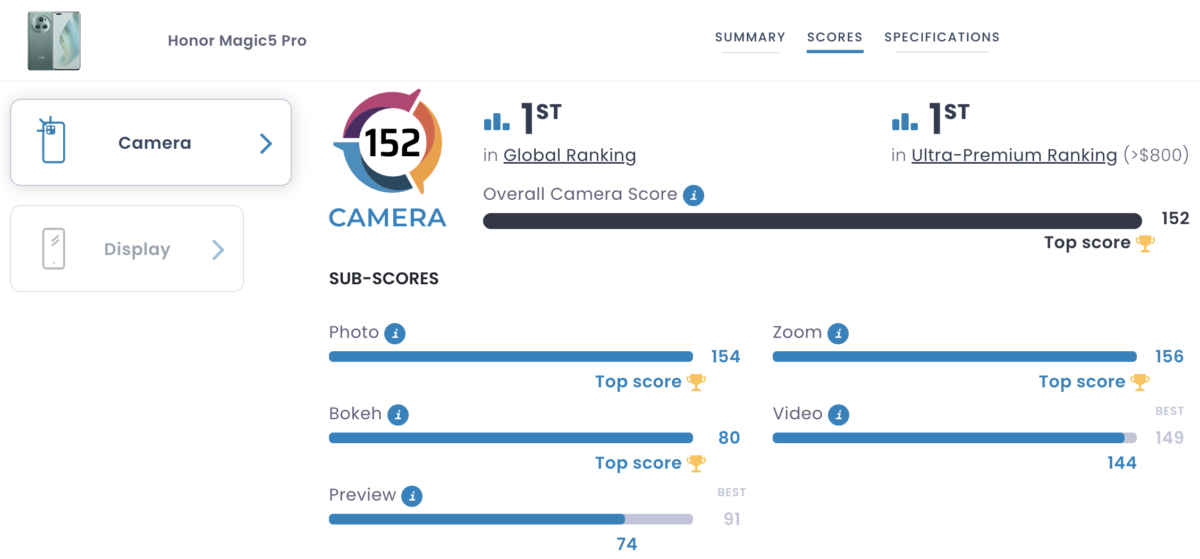The width and height of the screenshot is (1200, 559).
Task: Open the Specifications tab
Action: [x=942, y=38]
